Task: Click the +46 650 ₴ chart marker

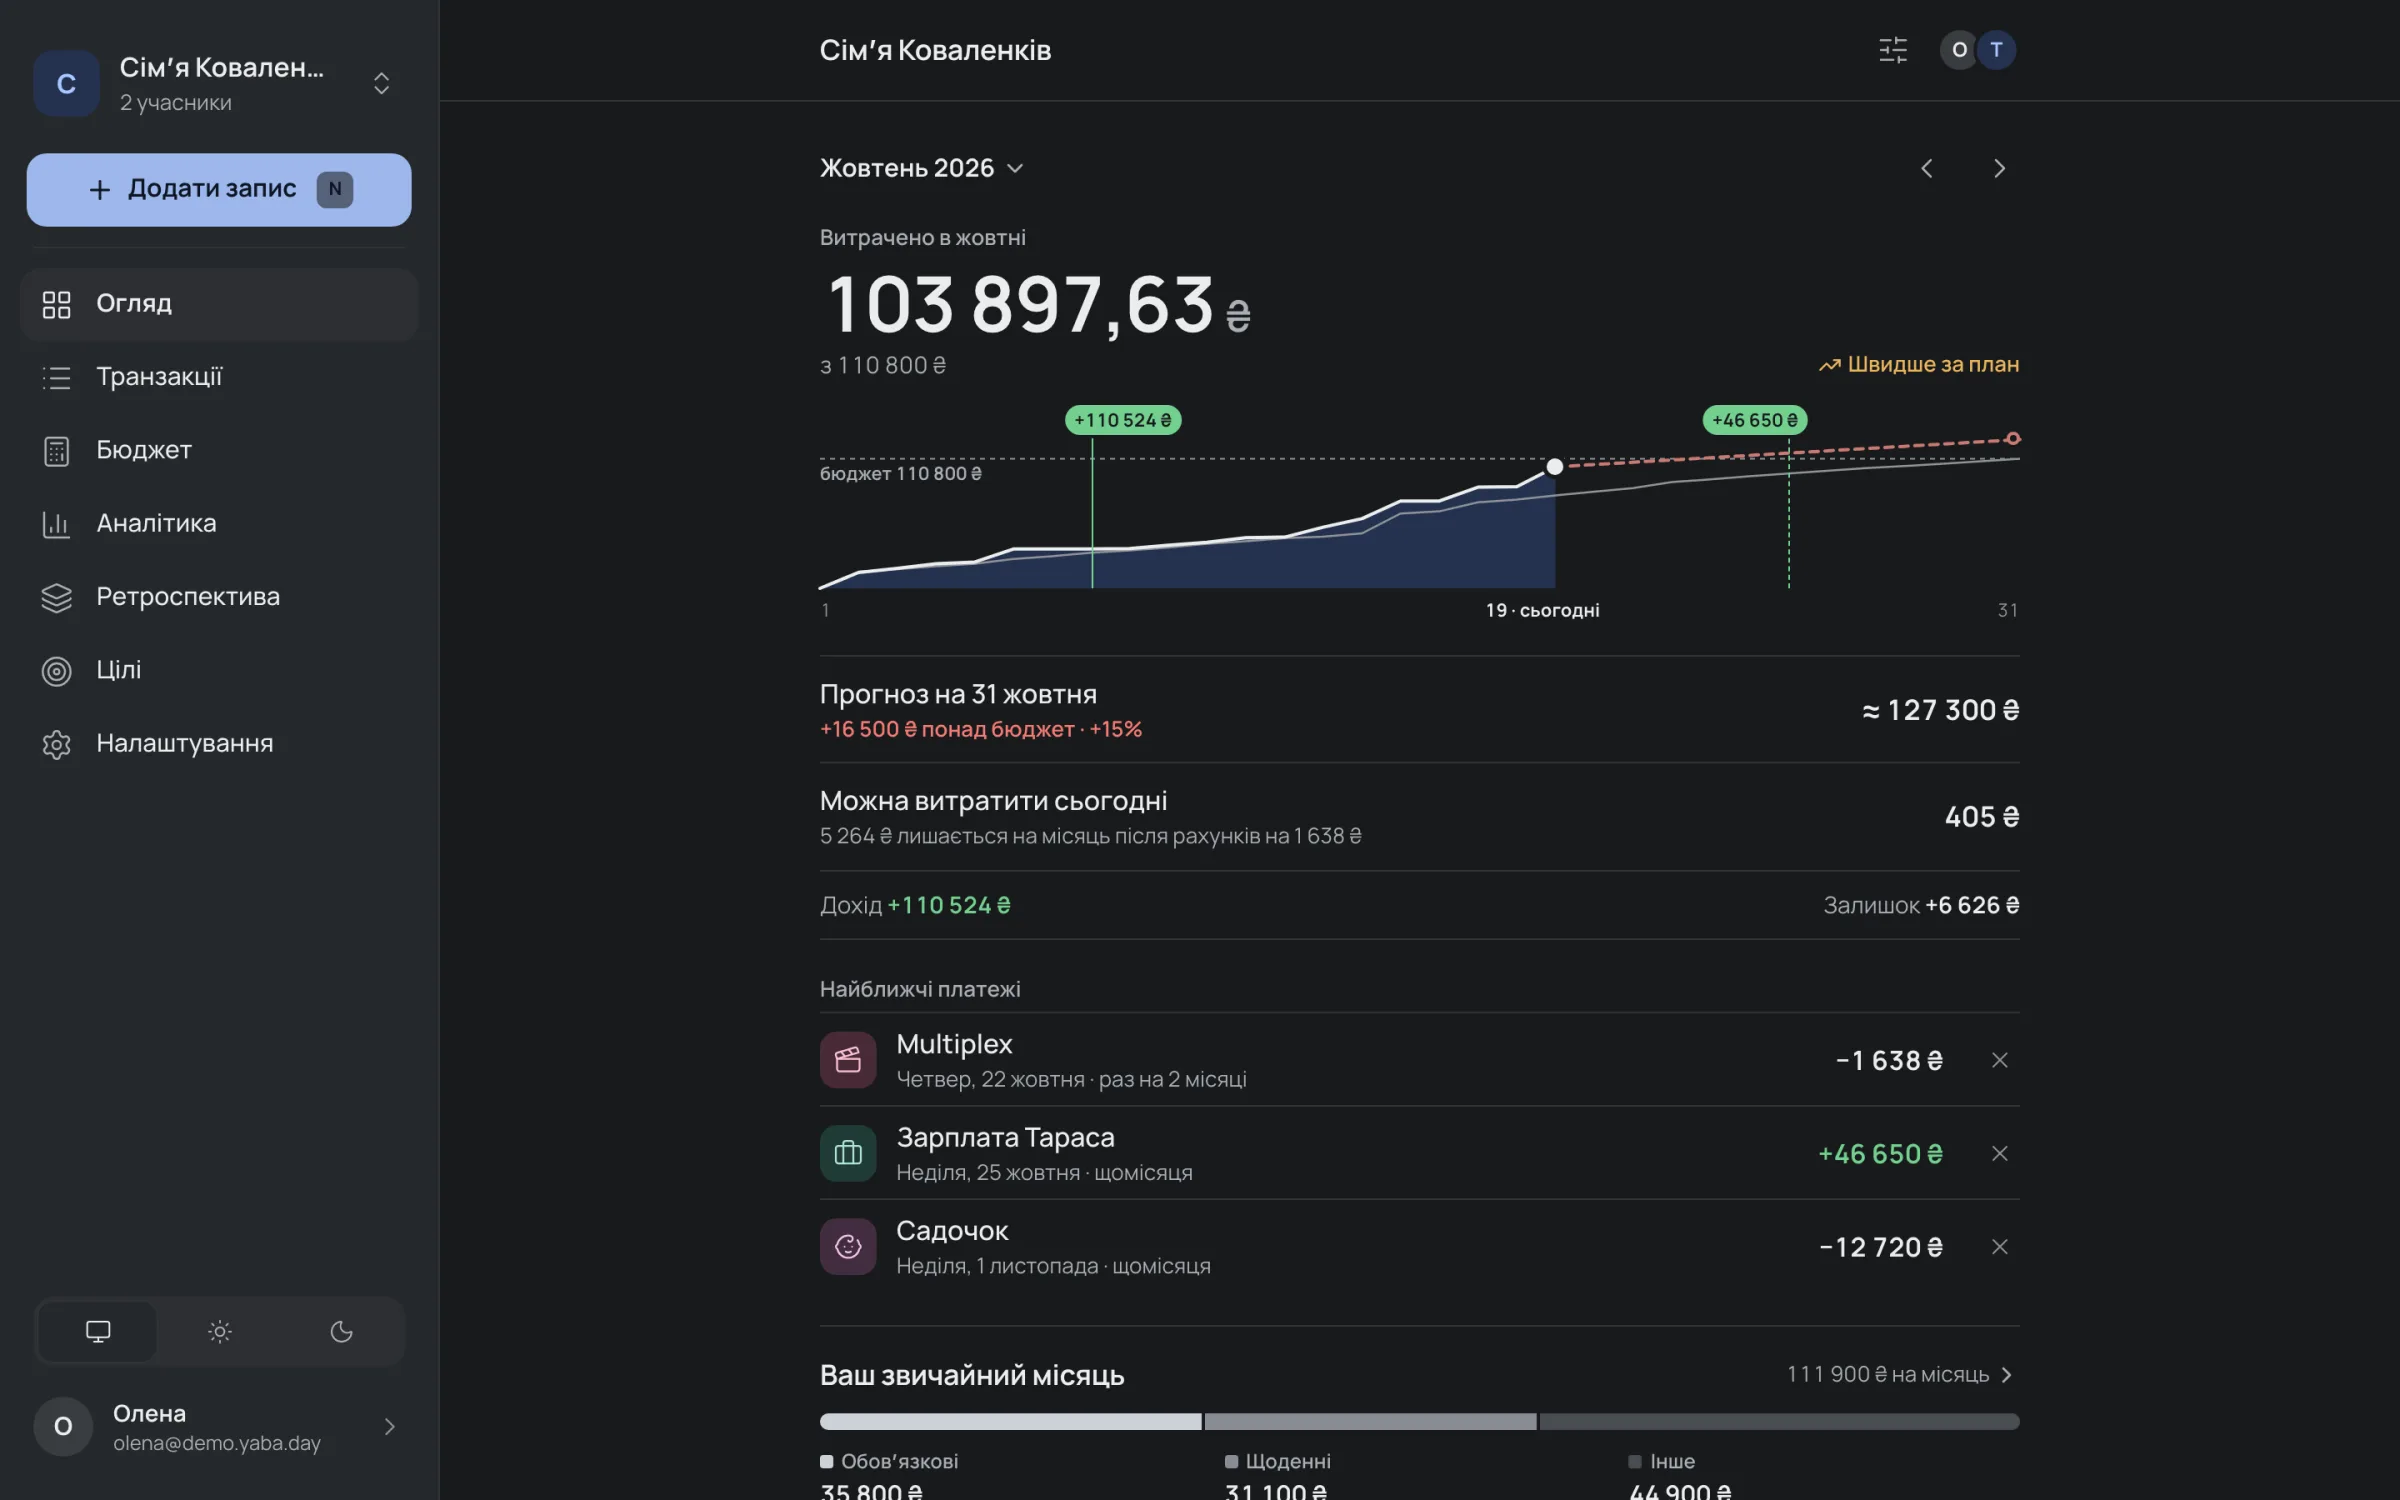Action: pos(1755,420)
